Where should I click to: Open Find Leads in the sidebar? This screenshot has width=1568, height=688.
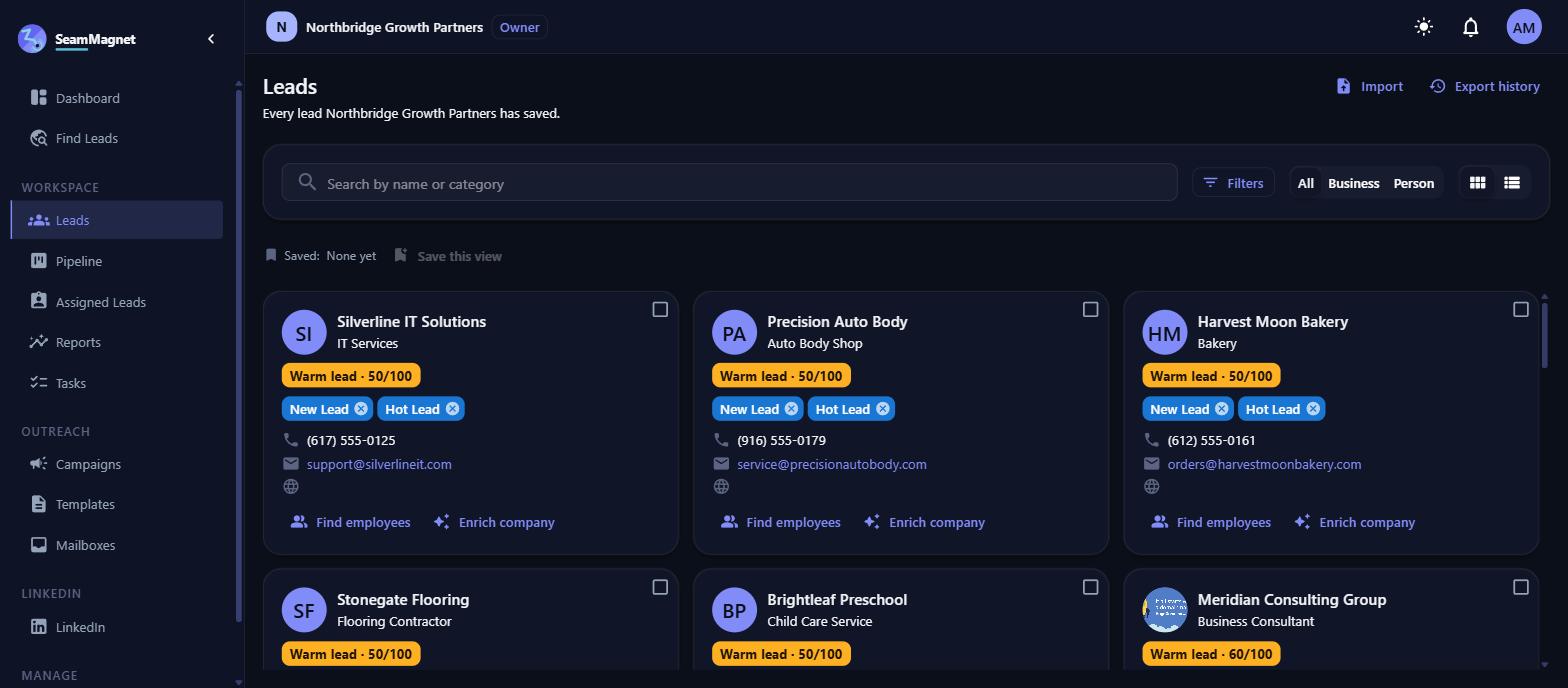[x=116, y=138]
